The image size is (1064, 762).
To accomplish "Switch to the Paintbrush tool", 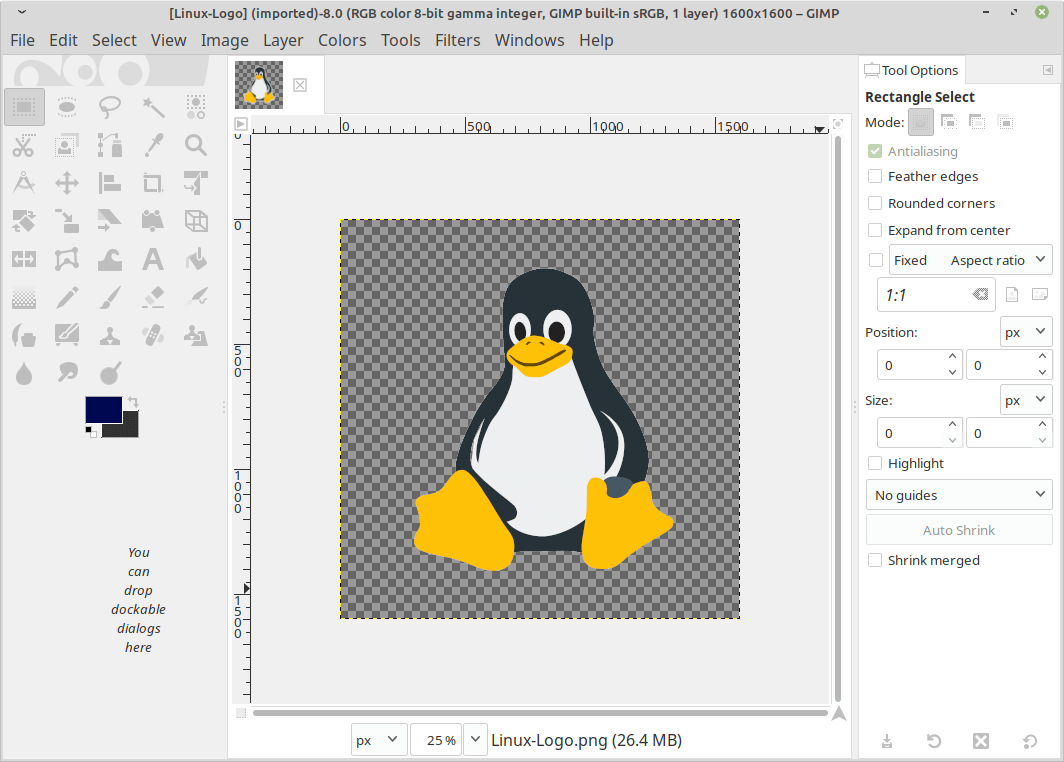I will pyautogui.click(x=110, y=297).
